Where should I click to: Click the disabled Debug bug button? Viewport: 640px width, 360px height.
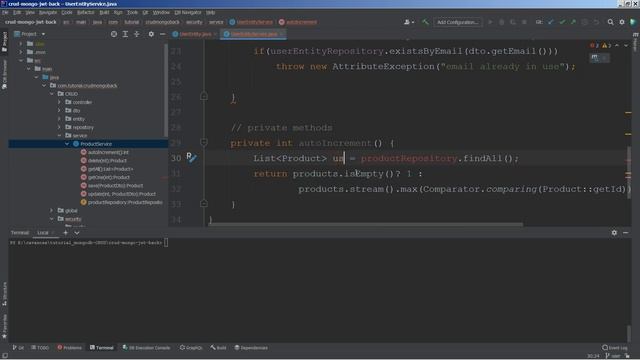(x=502, y=22)
